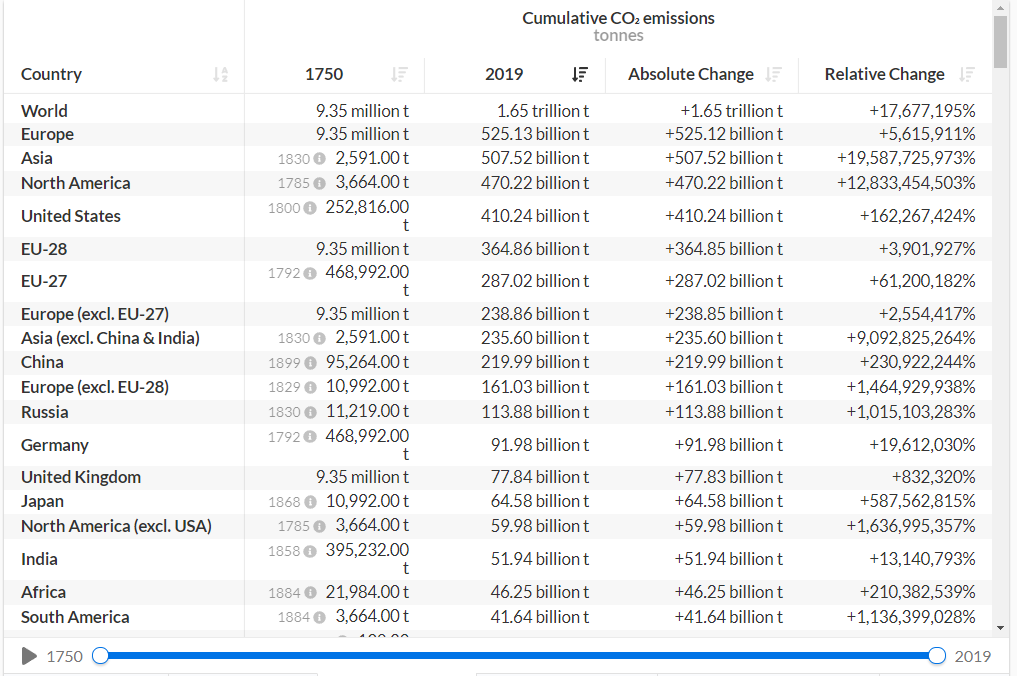Click the 2019 end slider handle
This screenshot has width=1017, height=676.
tap(937, 656)
